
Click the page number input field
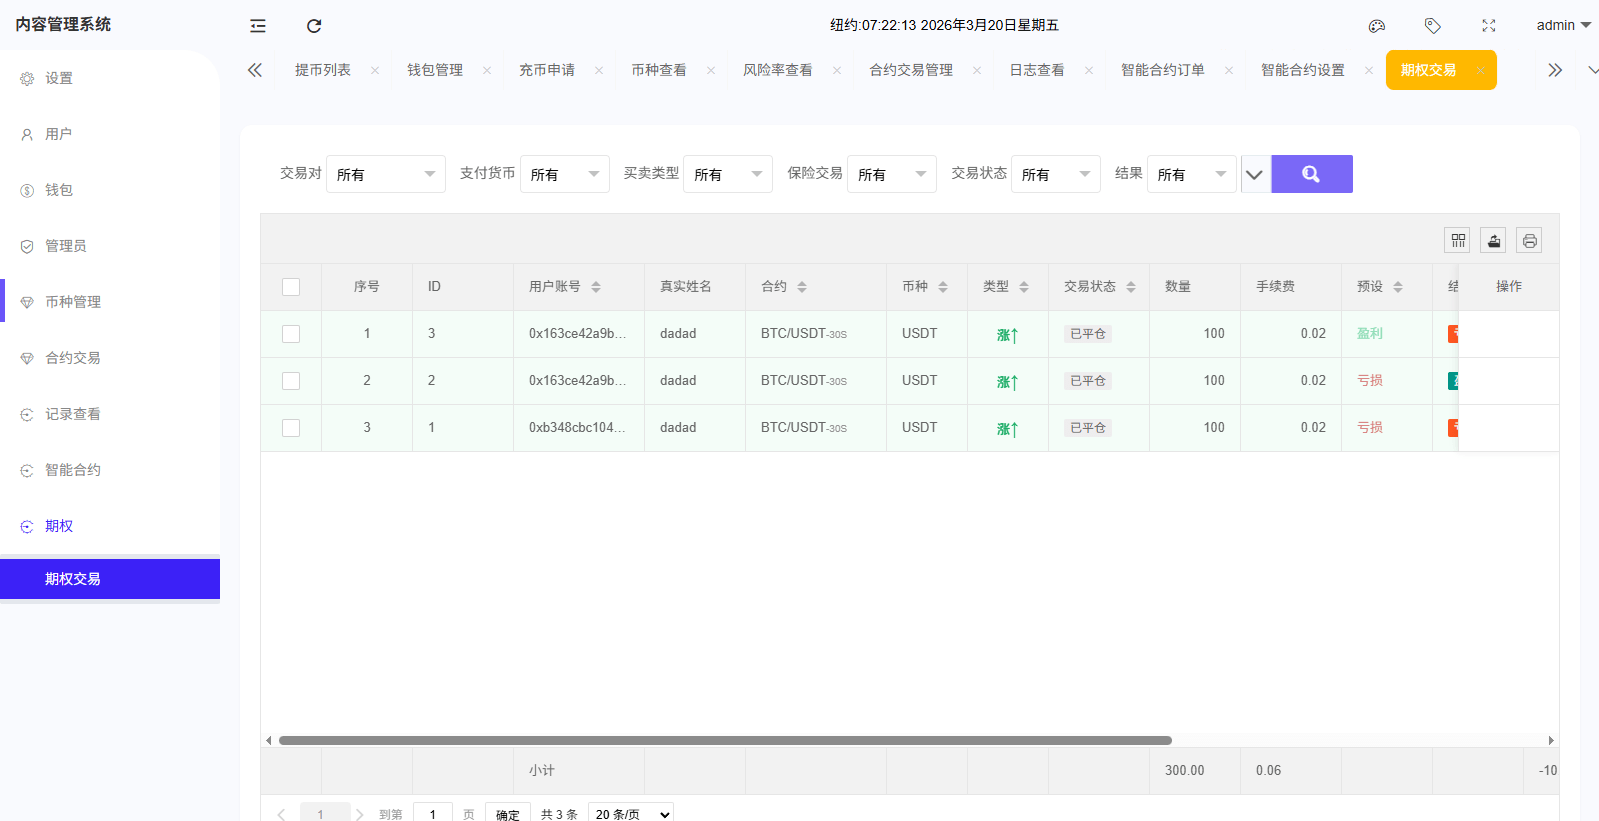[432, 814]
